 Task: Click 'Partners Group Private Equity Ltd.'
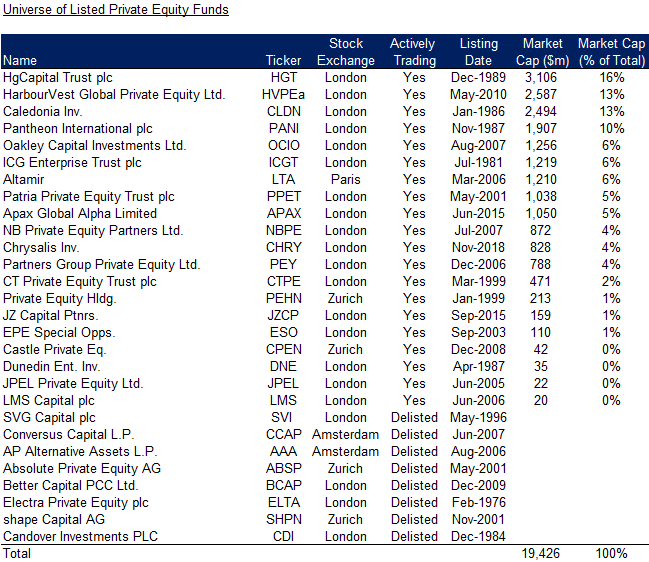pyautogui.click(x=101, y=264)
